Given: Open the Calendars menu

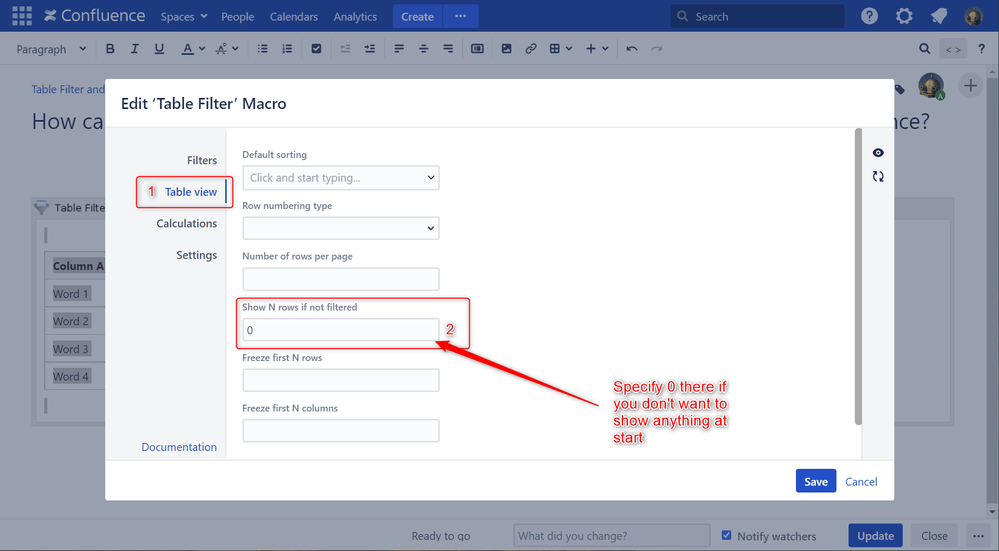Looking at the screenshot, I should tap(294, 17).
